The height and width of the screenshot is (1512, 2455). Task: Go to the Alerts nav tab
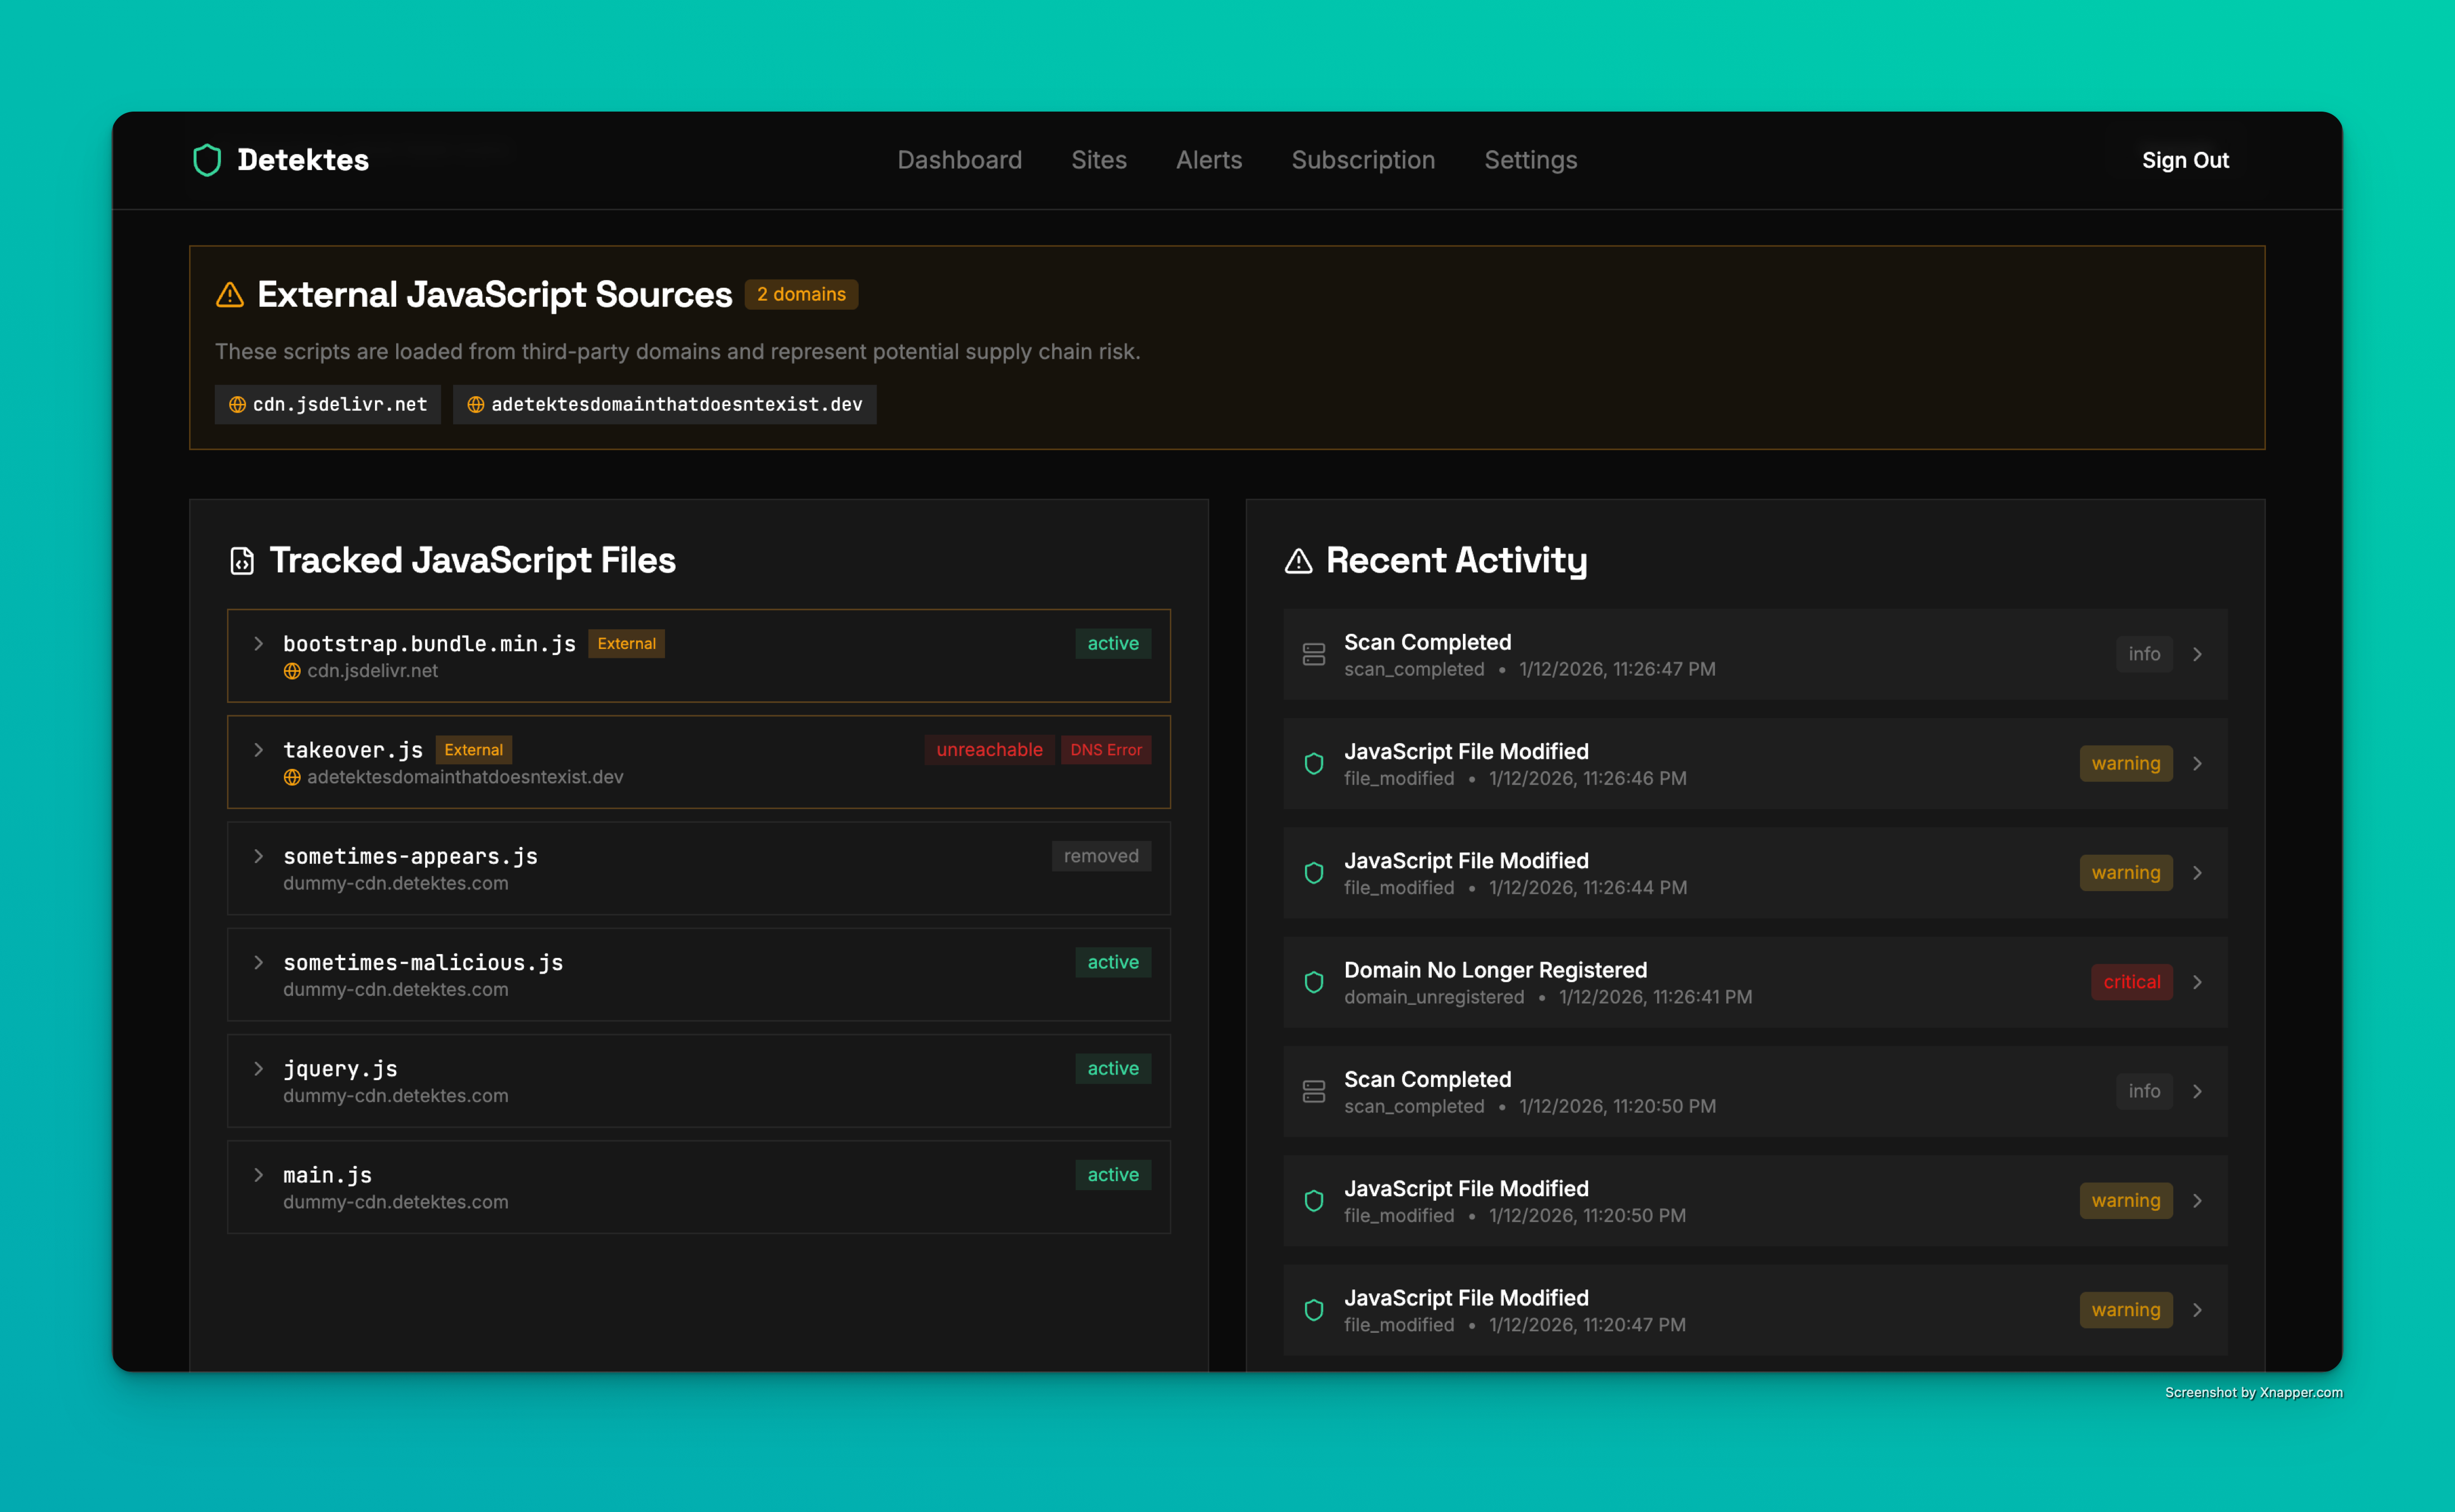coord(1208,160)
